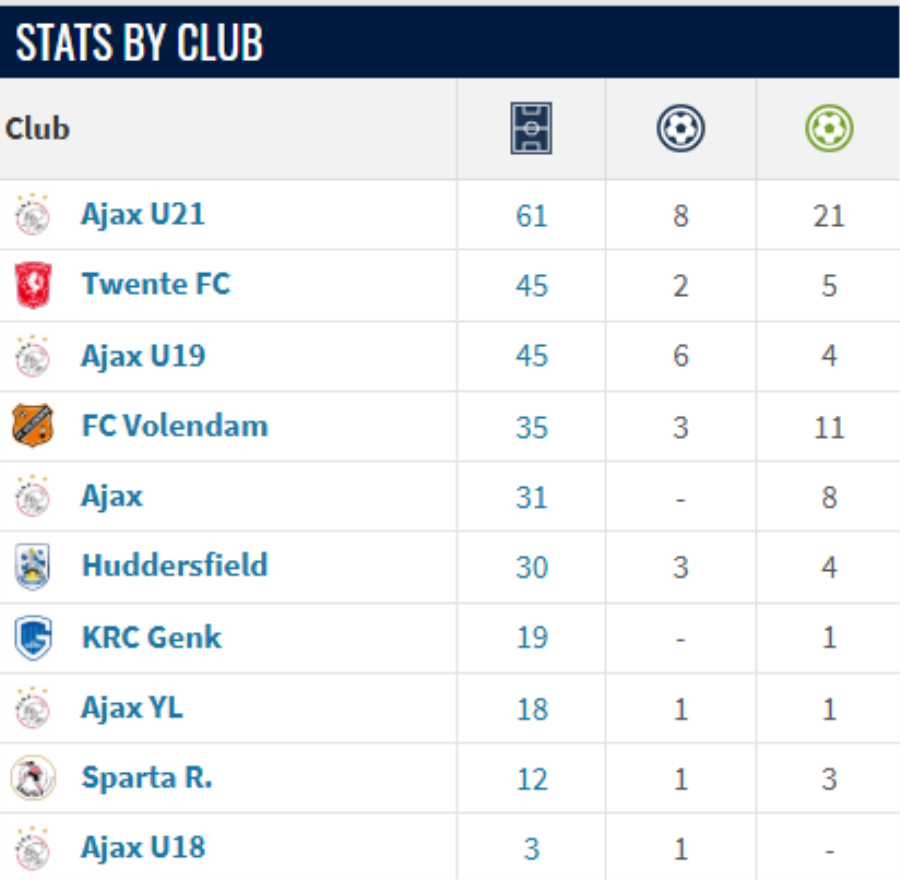Click the blue KRC Genk crest

(33, 637)
